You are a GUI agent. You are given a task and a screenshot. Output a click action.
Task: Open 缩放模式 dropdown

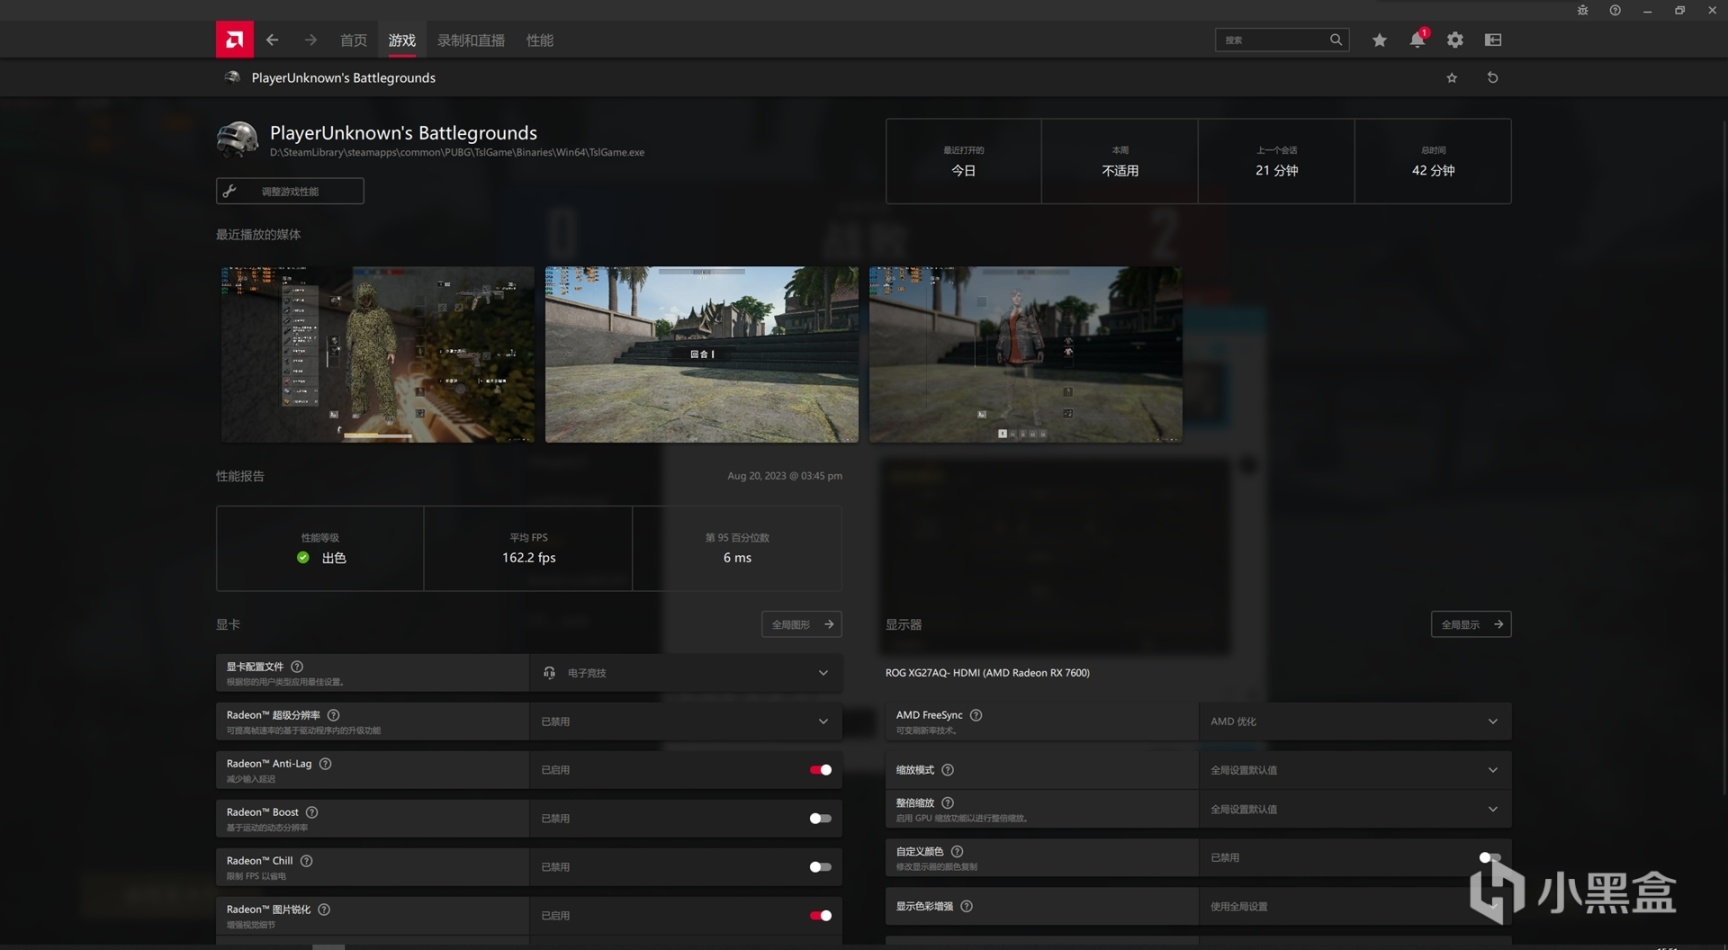[1355, 770]
